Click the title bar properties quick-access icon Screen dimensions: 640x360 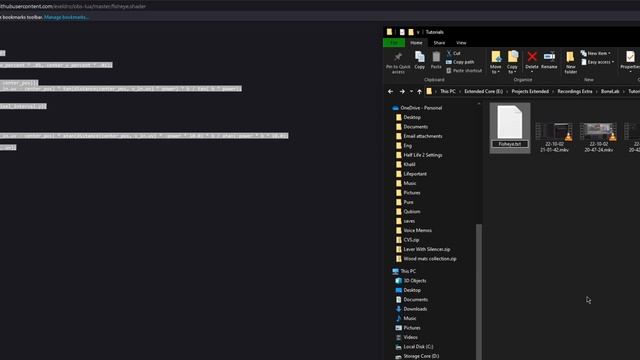tap(402, 32)
